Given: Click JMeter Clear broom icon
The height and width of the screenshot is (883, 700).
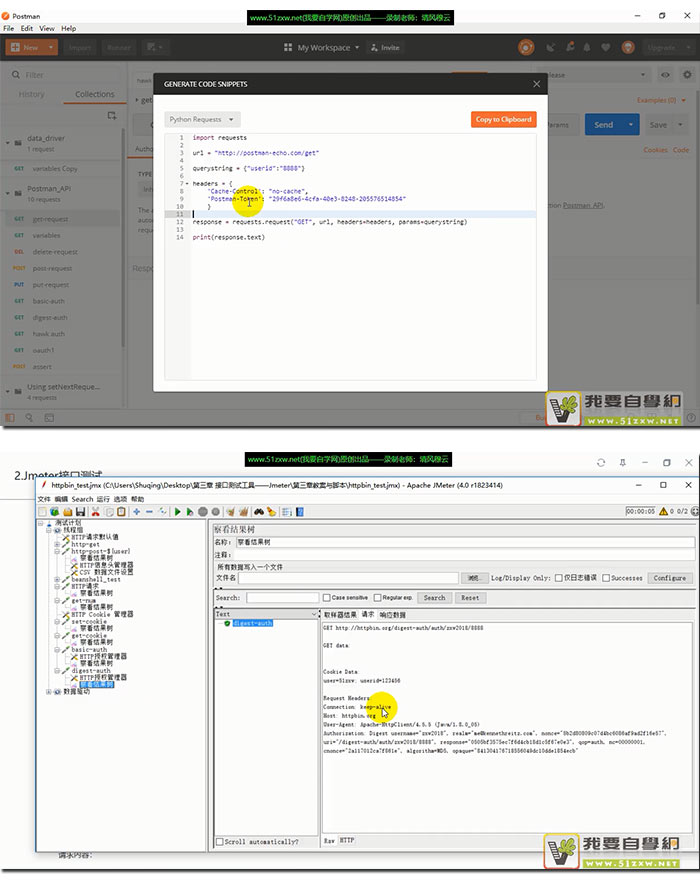Looking at the screenshot, I should tap(230, 511).
